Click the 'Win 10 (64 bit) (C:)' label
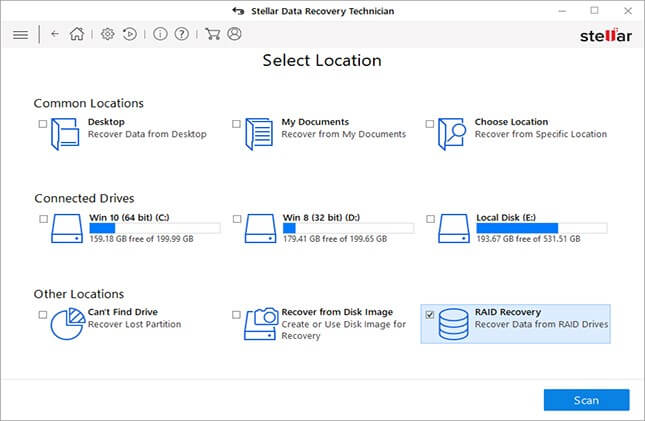 click(x=129, y=217)
